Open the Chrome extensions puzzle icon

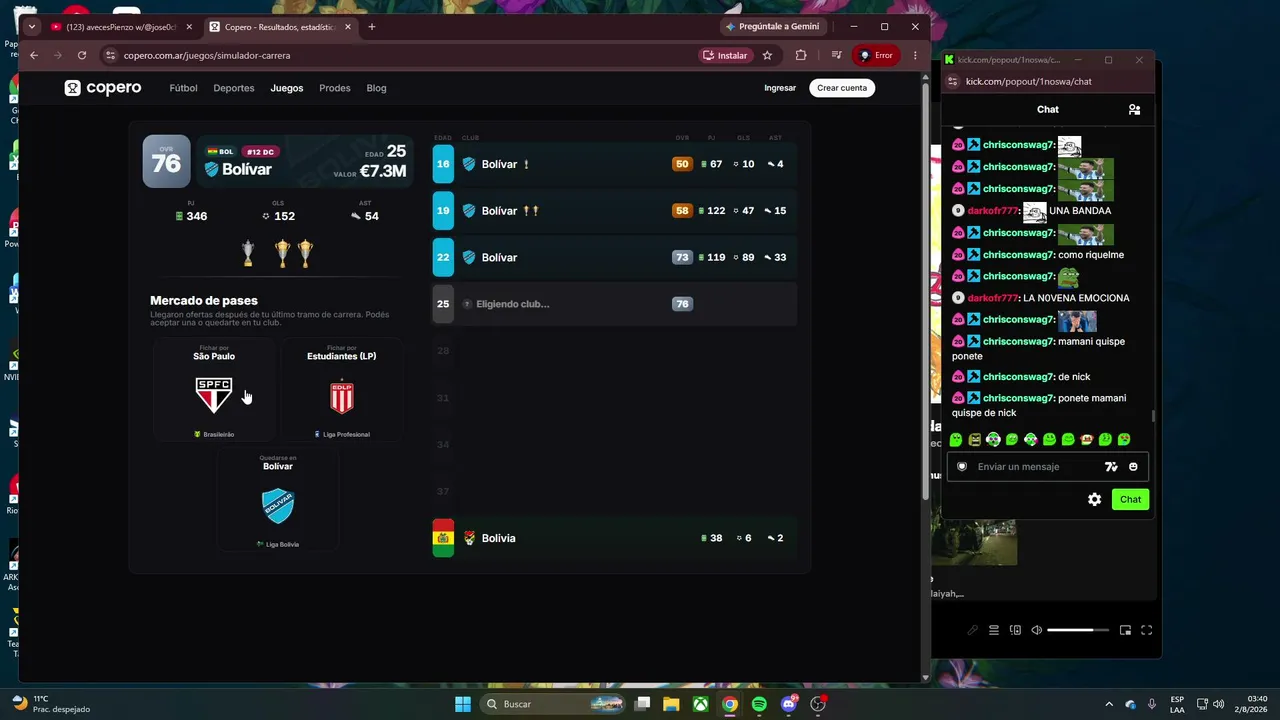801,55
